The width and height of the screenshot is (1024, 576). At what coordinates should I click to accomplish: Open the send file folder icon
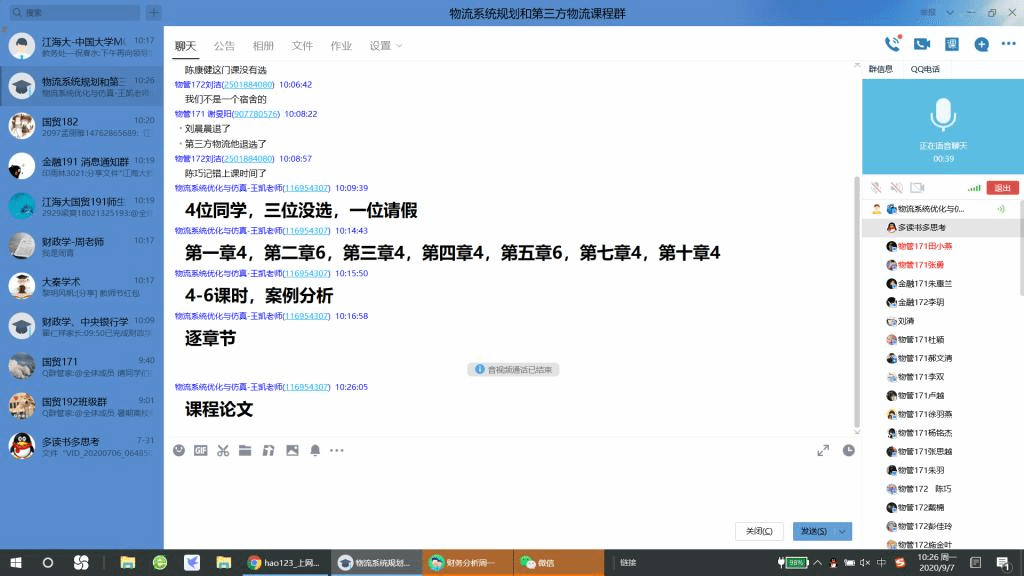coord(245,451)
